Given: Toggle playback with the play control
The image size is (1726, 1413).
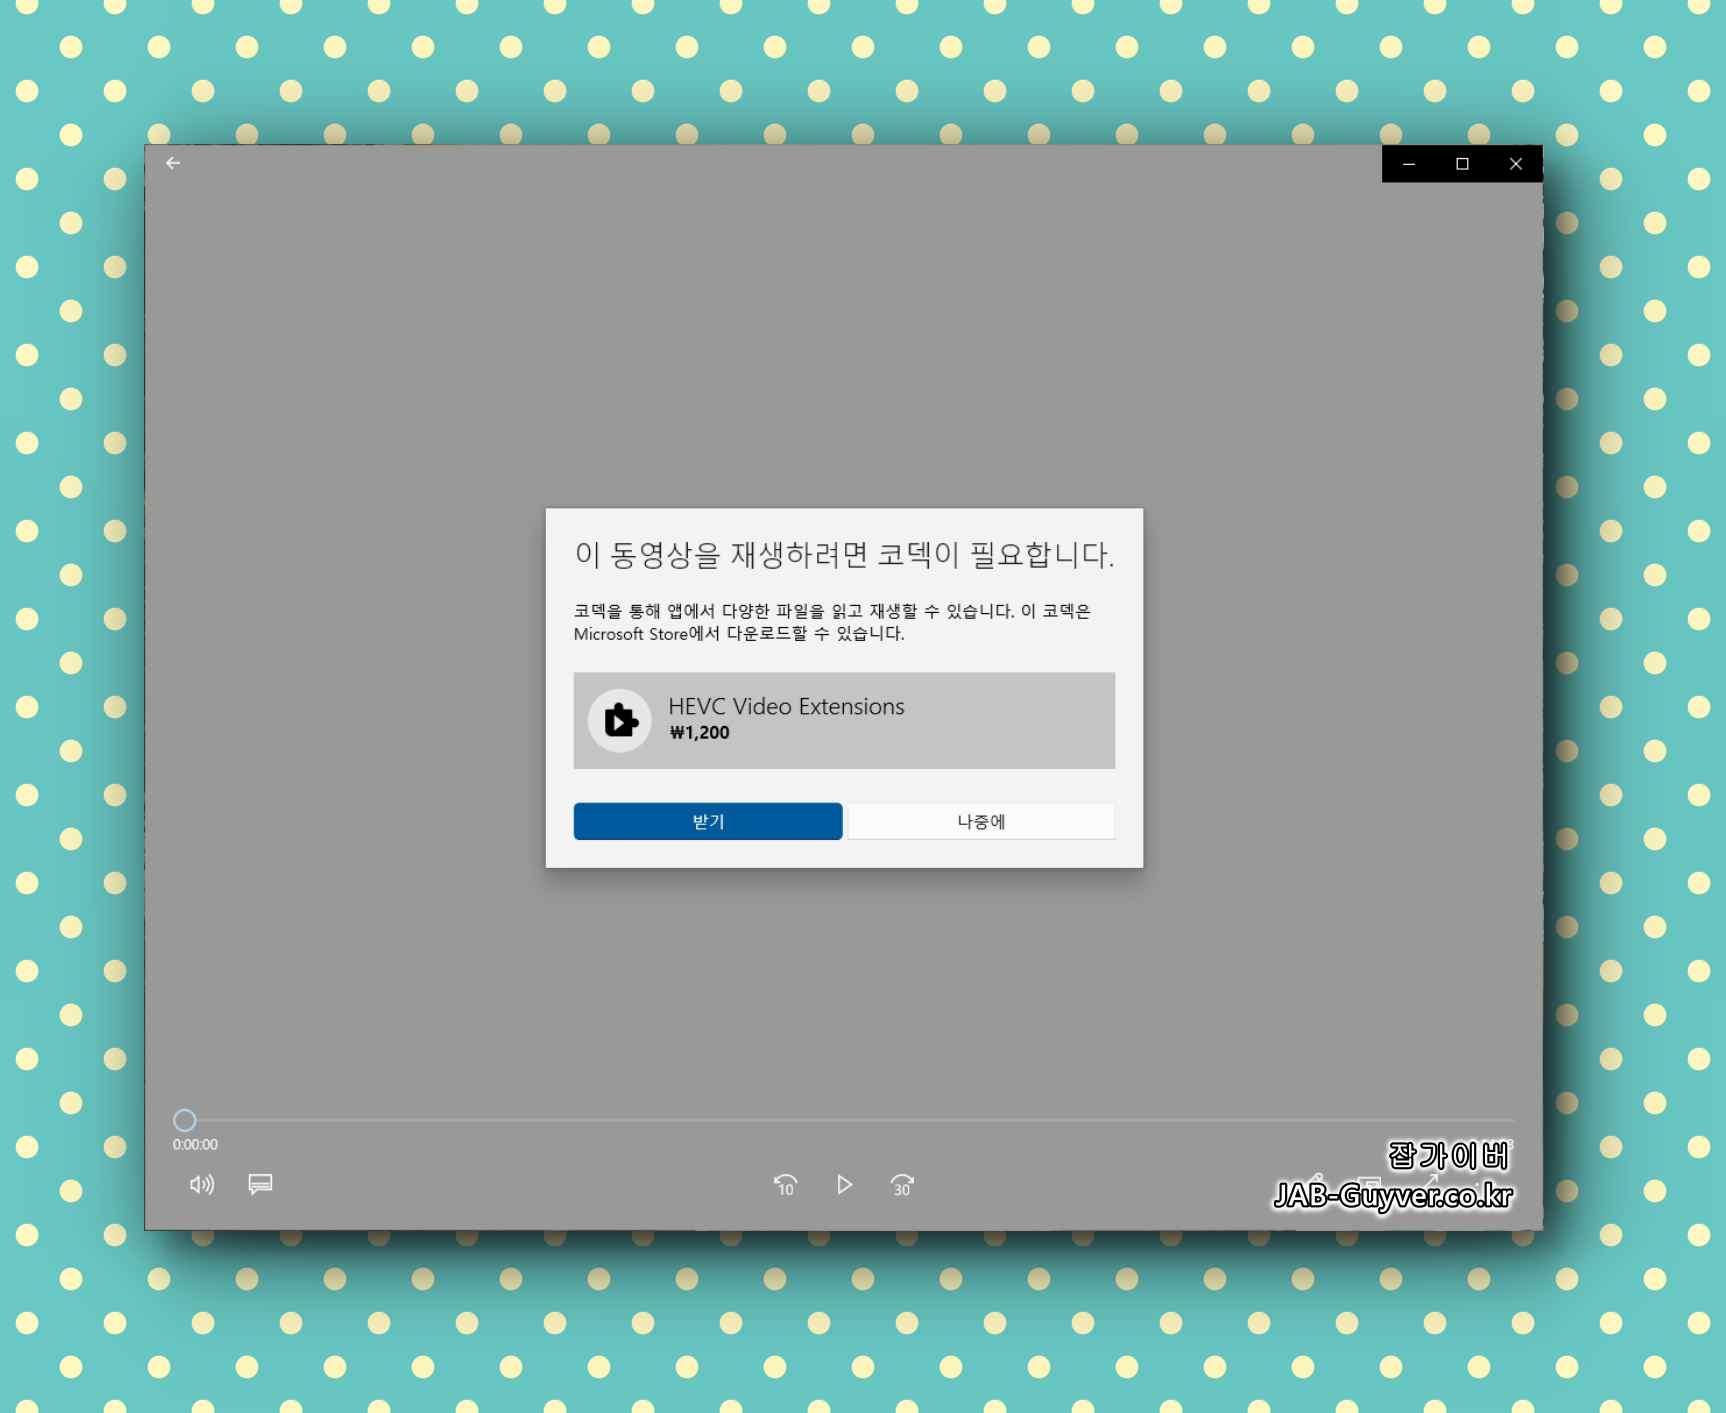Looking at the screenshot, I should tap(845, 1186).
